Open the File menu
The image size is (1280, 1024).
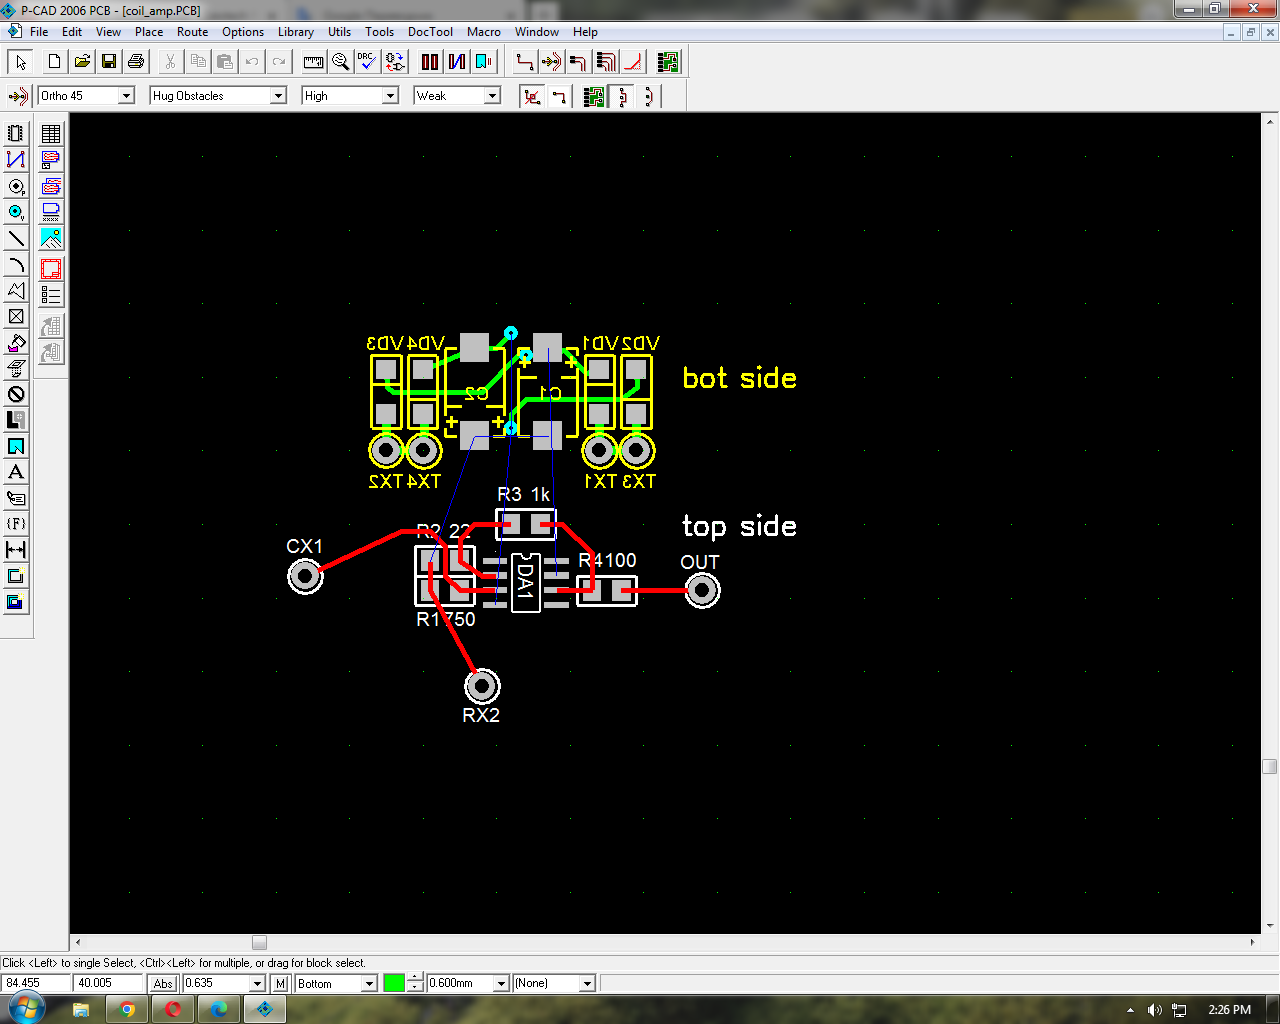click(x=39, y=32)
